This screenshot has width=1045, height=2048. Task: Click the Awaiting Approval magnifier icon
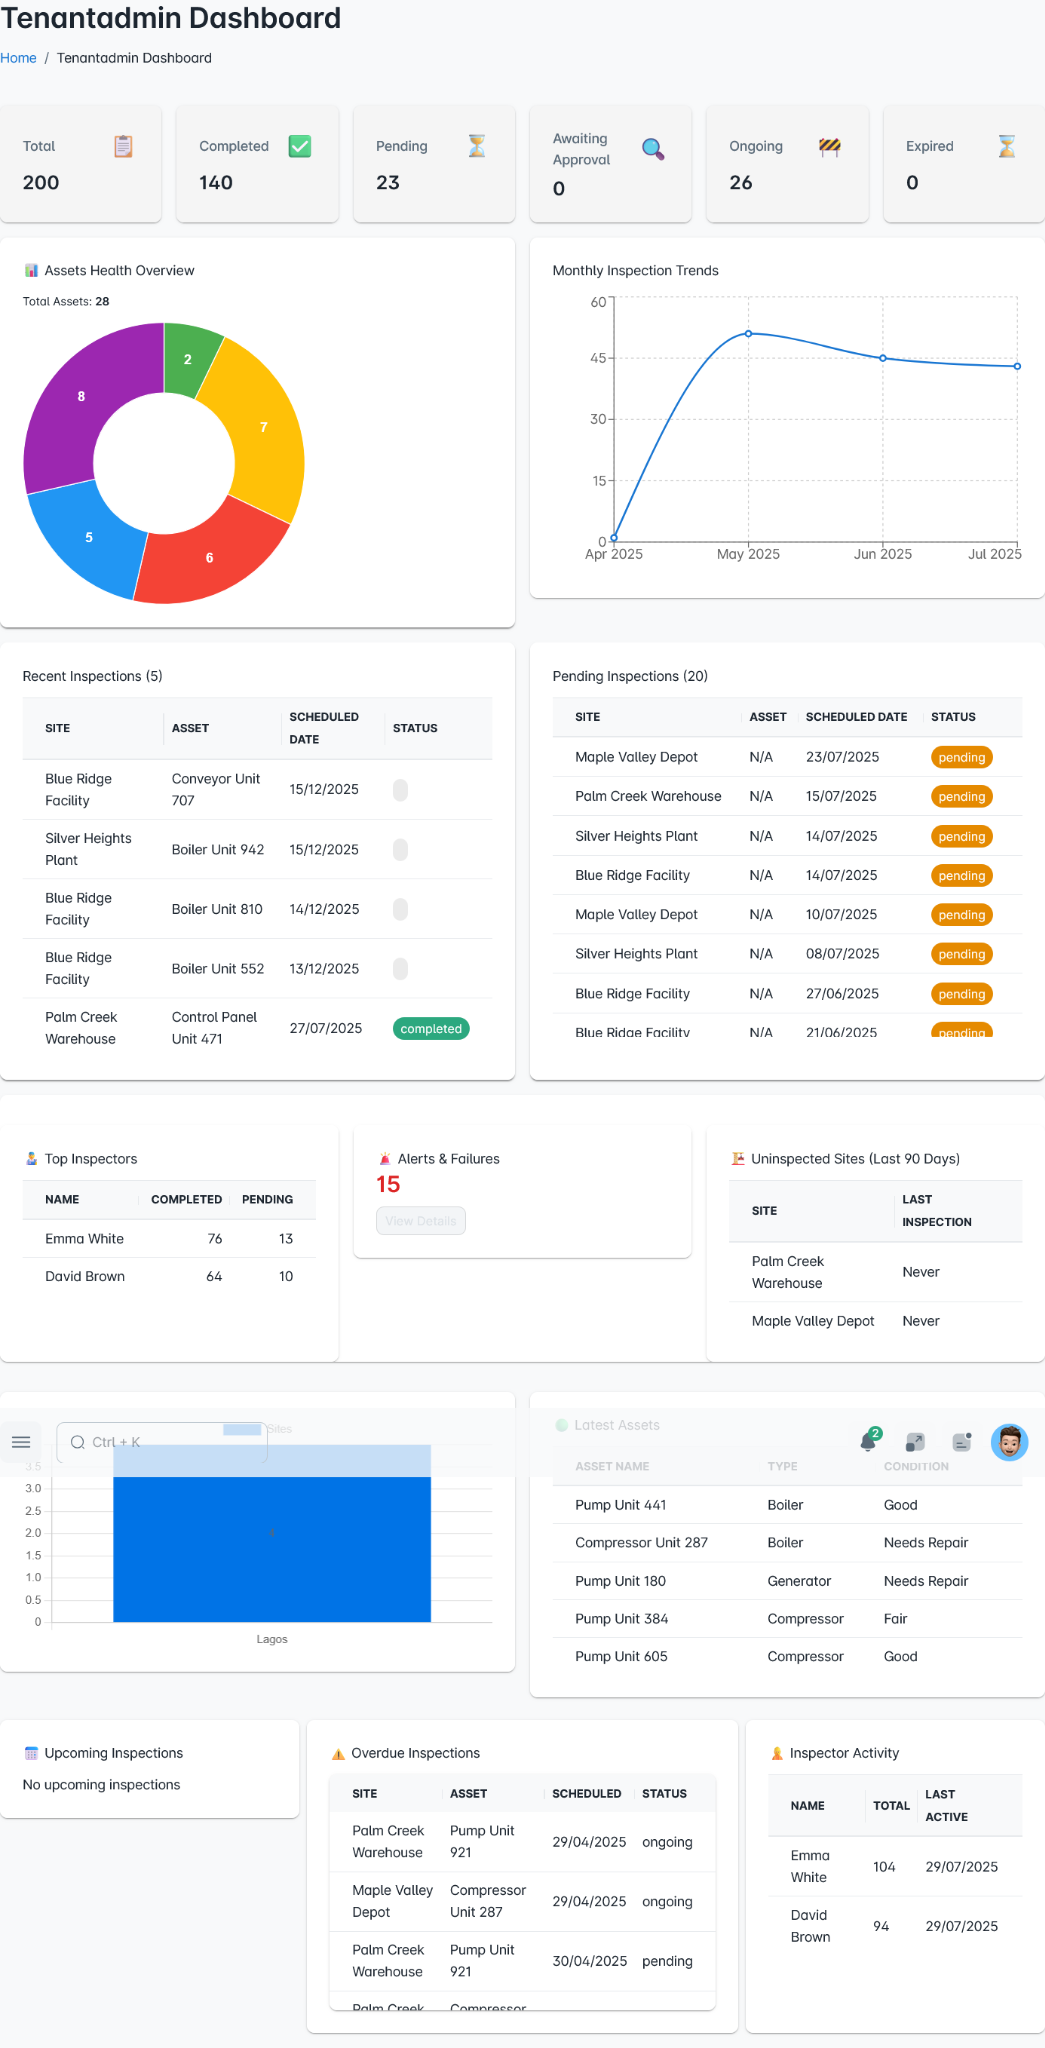tap(653, 149)
